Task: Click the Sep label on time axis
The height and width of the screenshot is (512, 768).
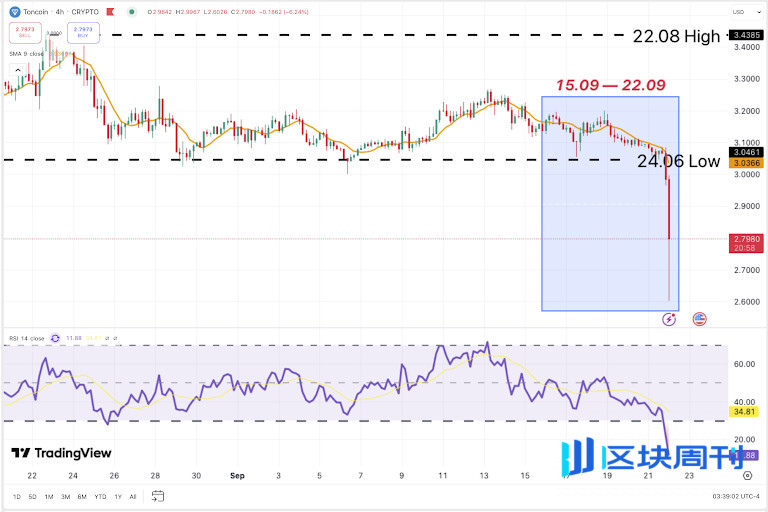Action: pyautogui.click(x=238, y=476)
